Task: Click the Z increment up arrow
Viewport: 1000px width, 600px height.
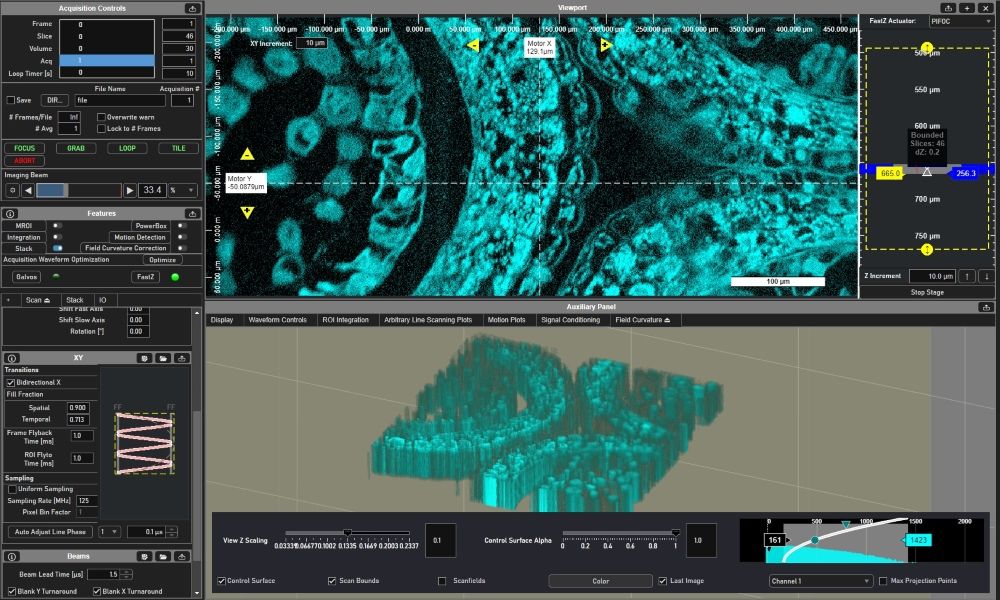Action: click(x=968, y=276)
